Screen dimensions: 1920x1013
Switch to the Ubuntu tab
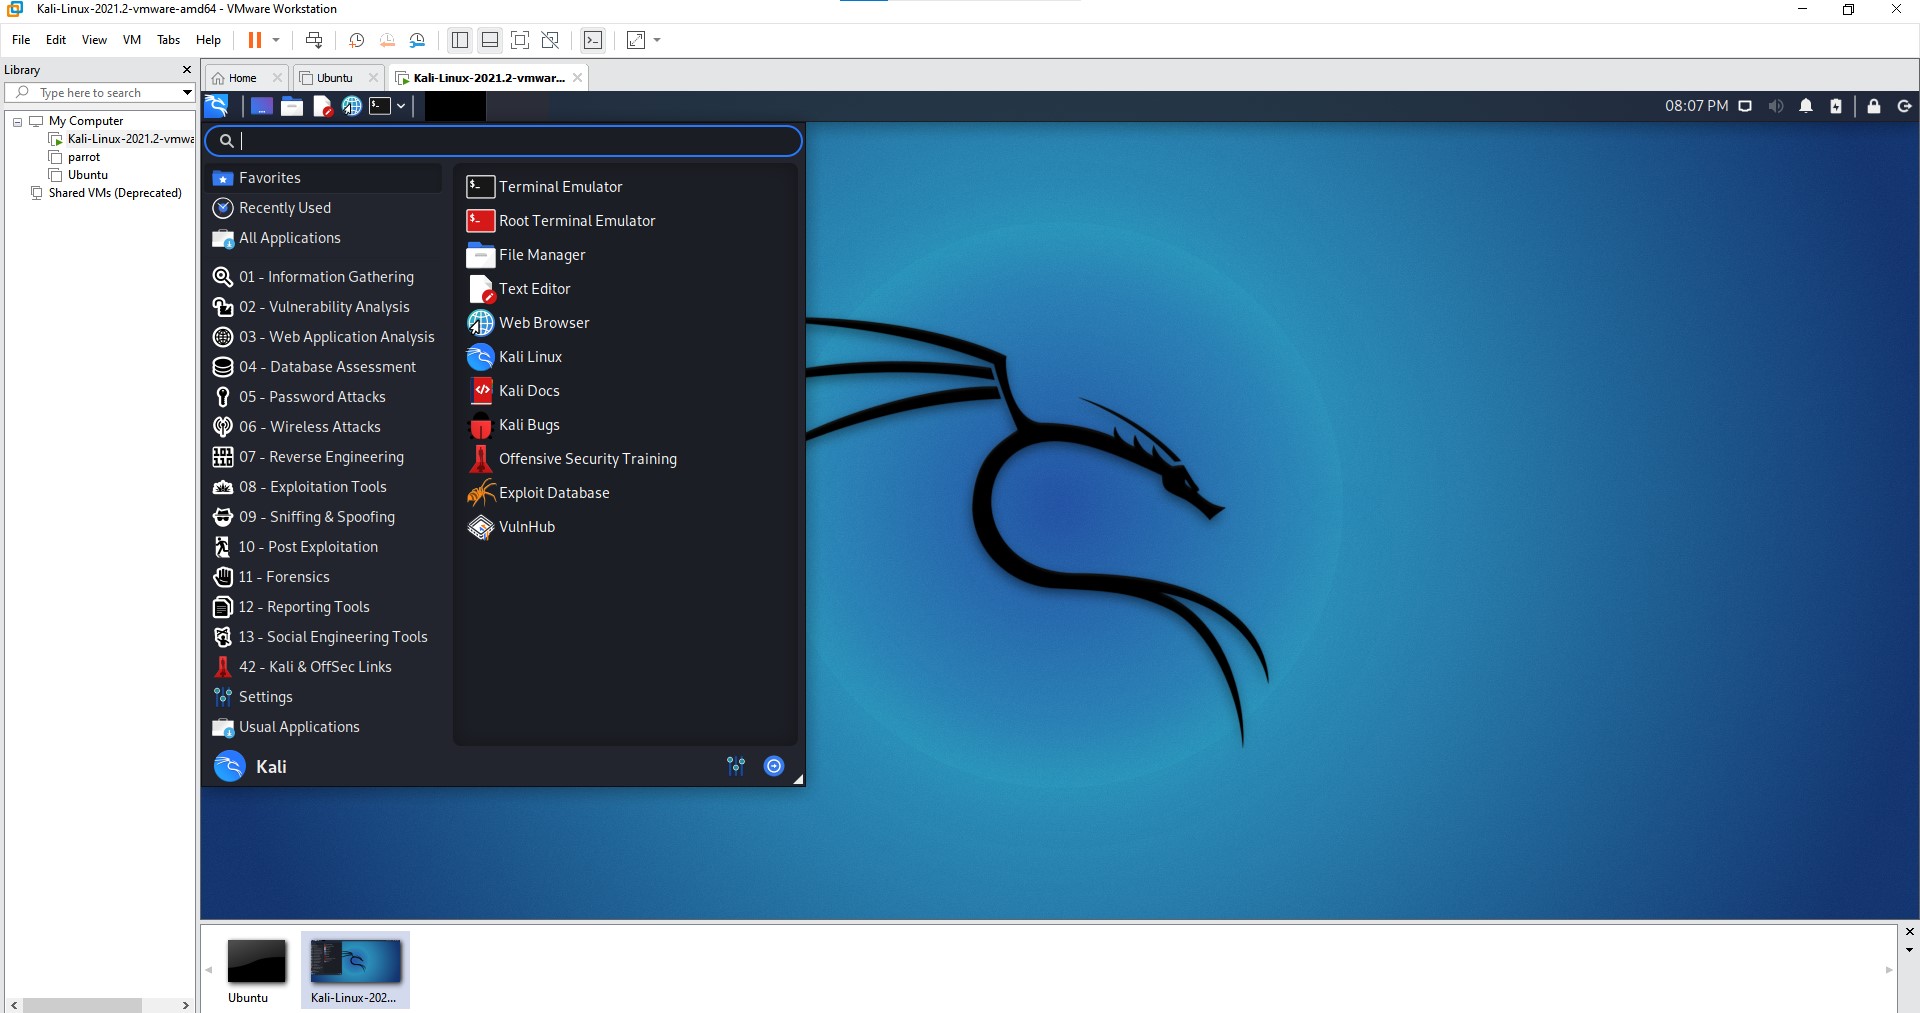[335, 78]
